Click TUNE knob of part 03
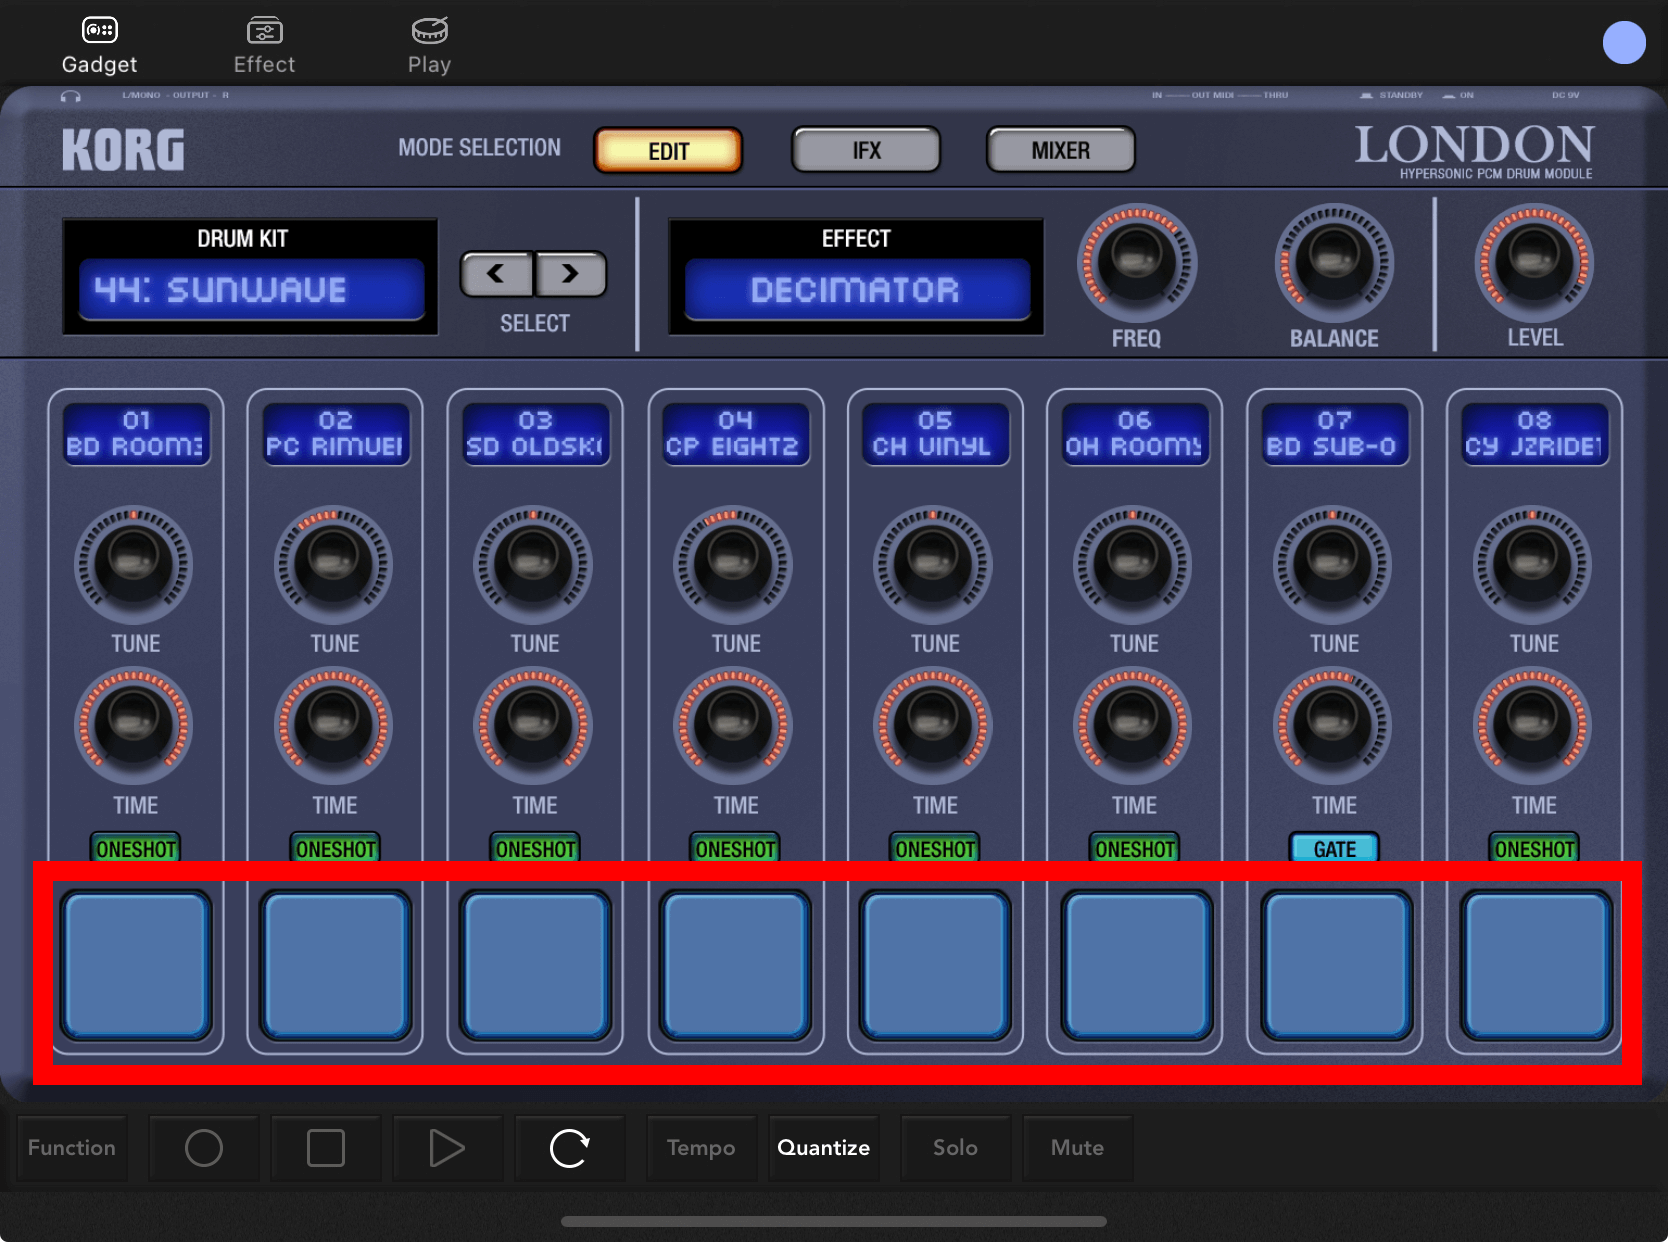1668x1242 pixels. point(533,564)
